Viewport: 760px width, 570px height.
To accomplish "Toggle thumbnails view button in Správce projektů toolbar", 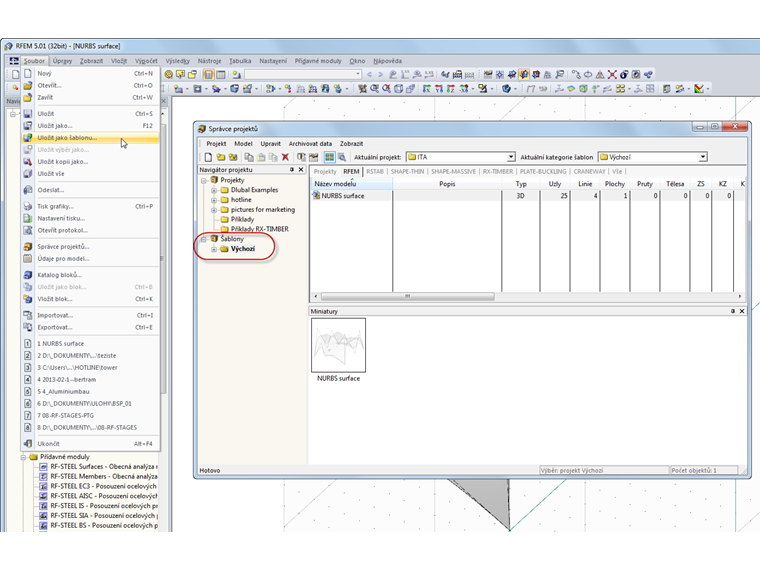I will pyautogui.click(x=330, y=157).
